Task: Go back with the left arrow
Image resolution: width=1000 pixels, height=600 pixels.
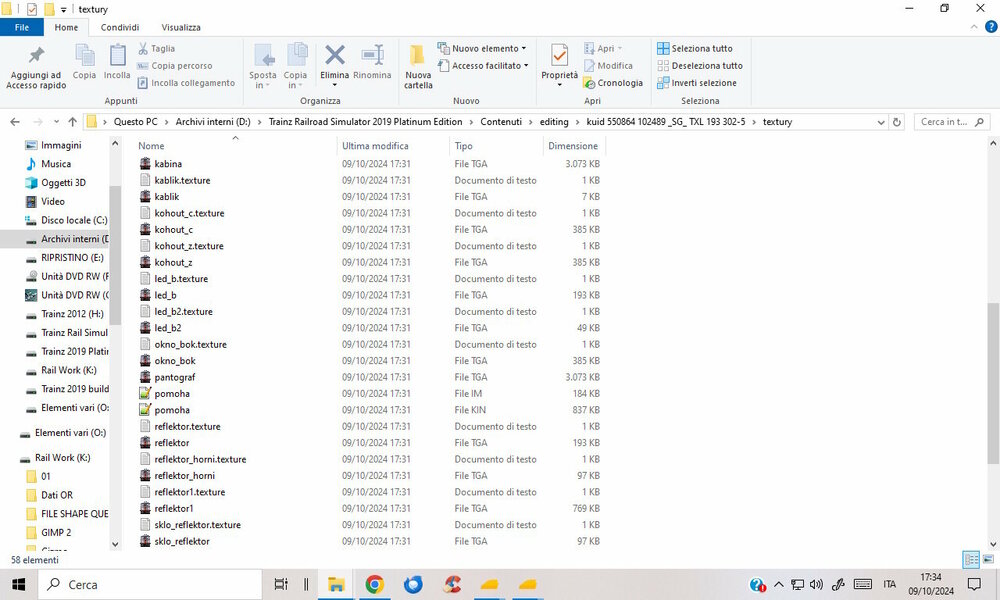Action: pyautogui.click(x=15, y=122)
